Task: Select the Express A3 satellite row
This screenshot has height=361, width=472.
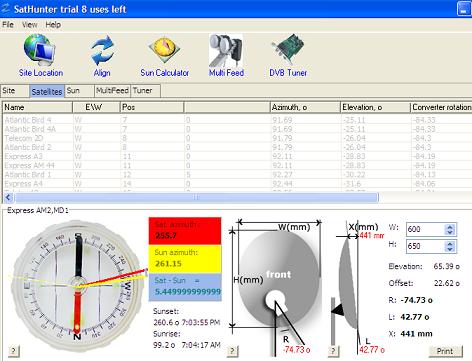Action: pos(237,156)
